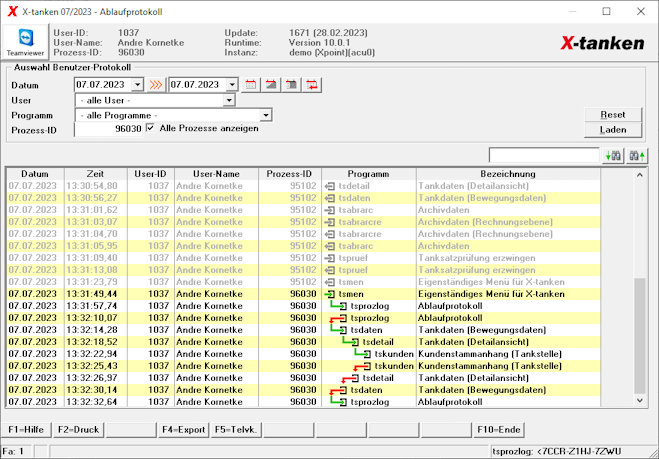This screenshot has width=659, height=459.
Task: Open help with the F1=Hilfe button
Action: pos(26,430)
